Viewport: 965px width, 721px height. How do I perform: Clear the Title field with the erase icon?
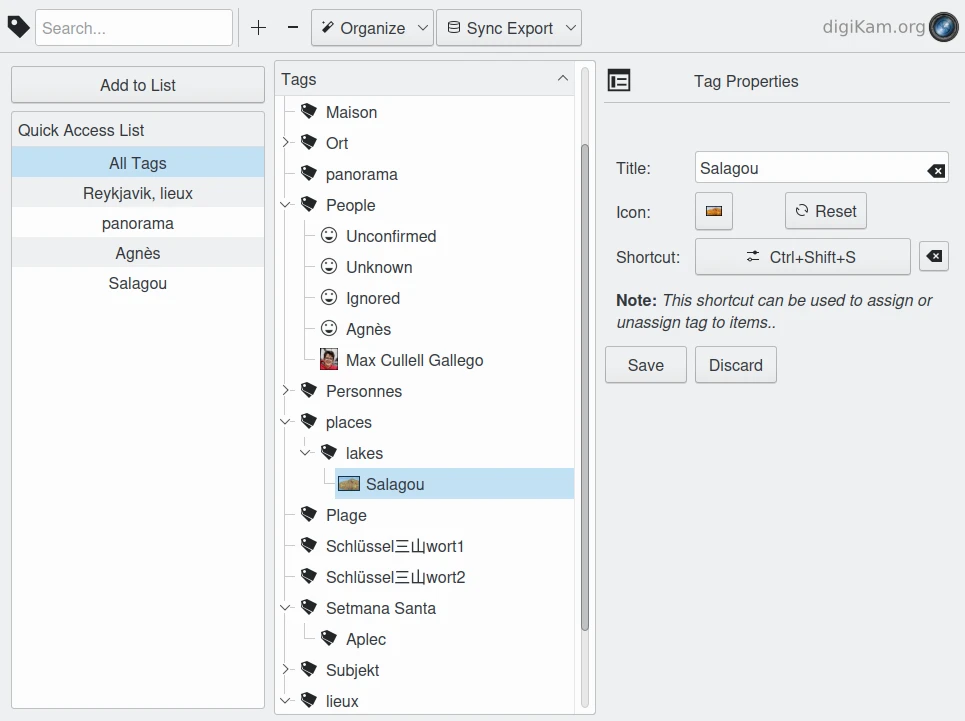pos(936,170)
